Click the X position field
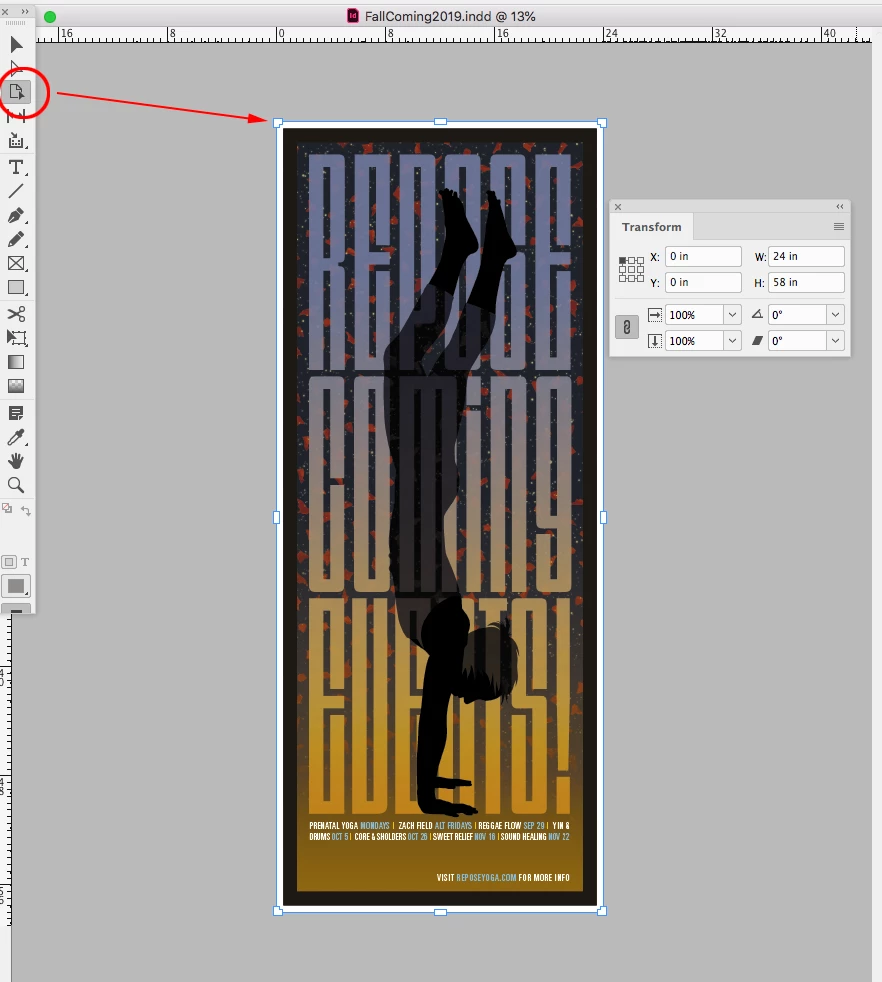This screenshot has height=982, width=882. [703, 256]
